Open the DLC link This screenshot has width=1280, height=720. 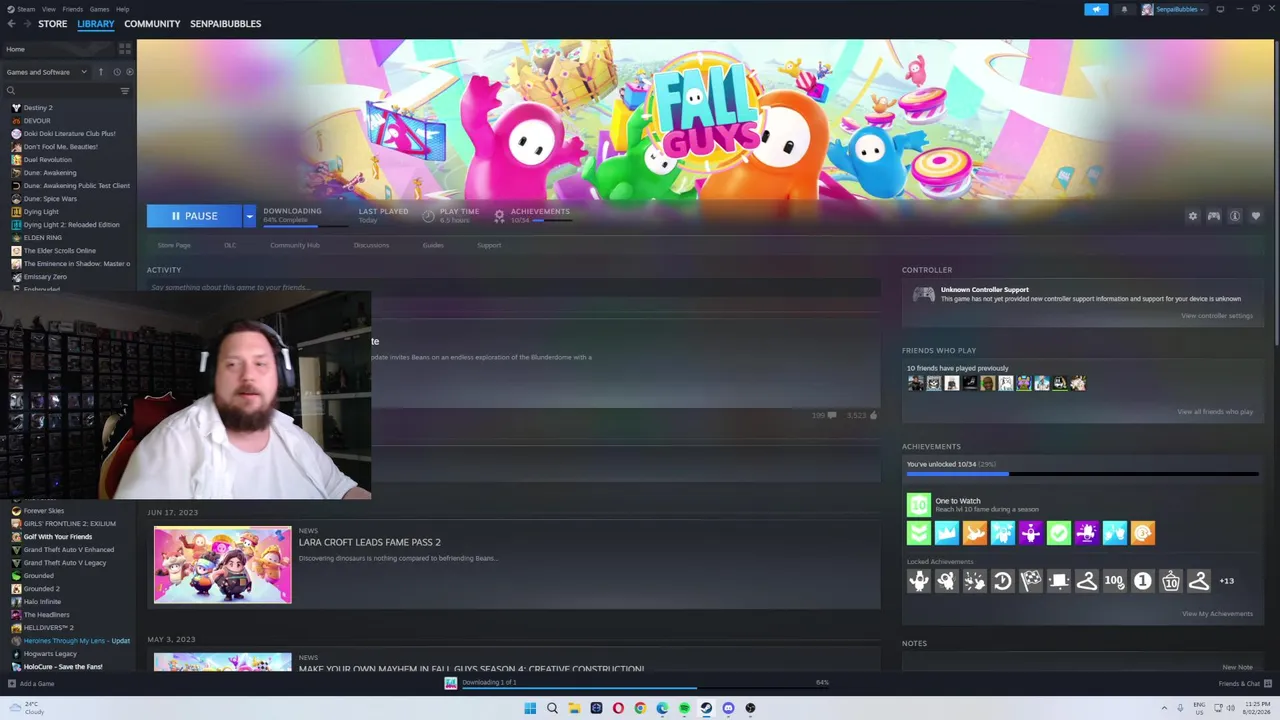coord(230,245)
